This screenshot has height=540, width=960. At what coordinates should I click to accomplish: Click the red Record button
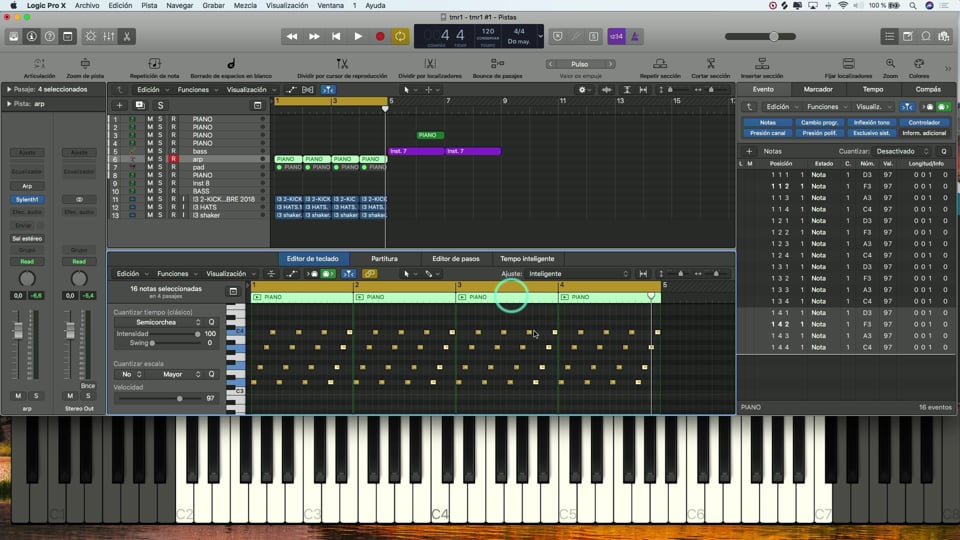380,36
